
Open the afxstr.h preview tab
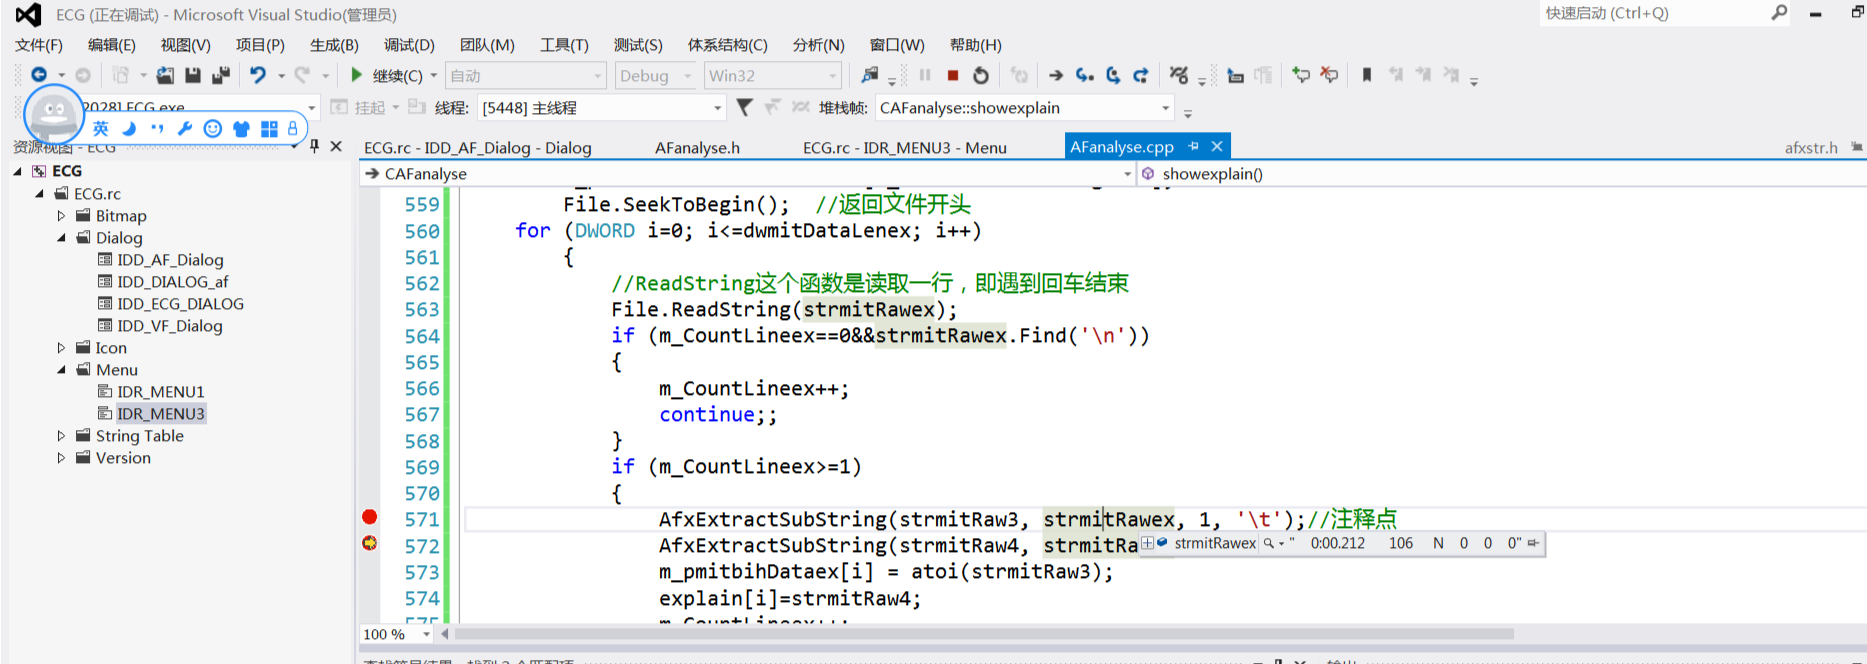pyautogui.click(x=1811, y=147)
